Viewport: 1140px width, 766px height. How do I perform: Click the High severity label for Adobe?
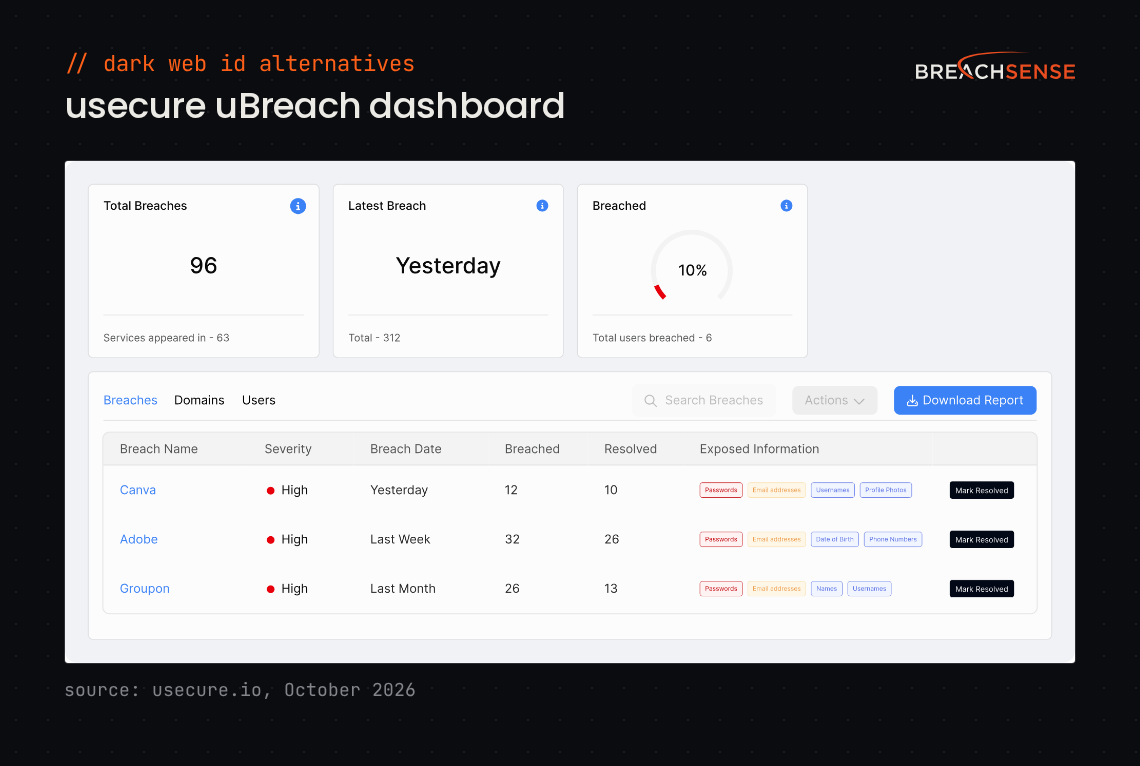[x=294, y=539]
